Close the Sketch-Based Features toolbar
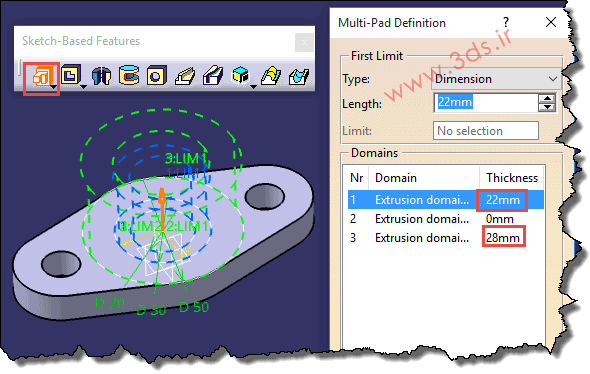Viewport: 590px width, 374px height. [x=304, y=42]
